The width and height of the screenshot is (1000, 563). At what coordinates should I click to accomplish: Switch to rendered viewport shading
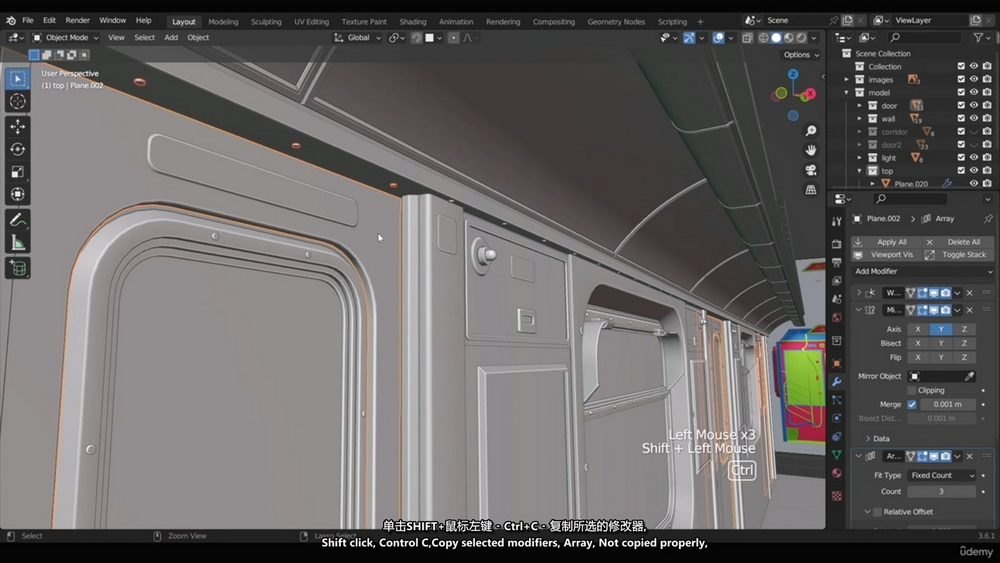[x=802, y=38]
